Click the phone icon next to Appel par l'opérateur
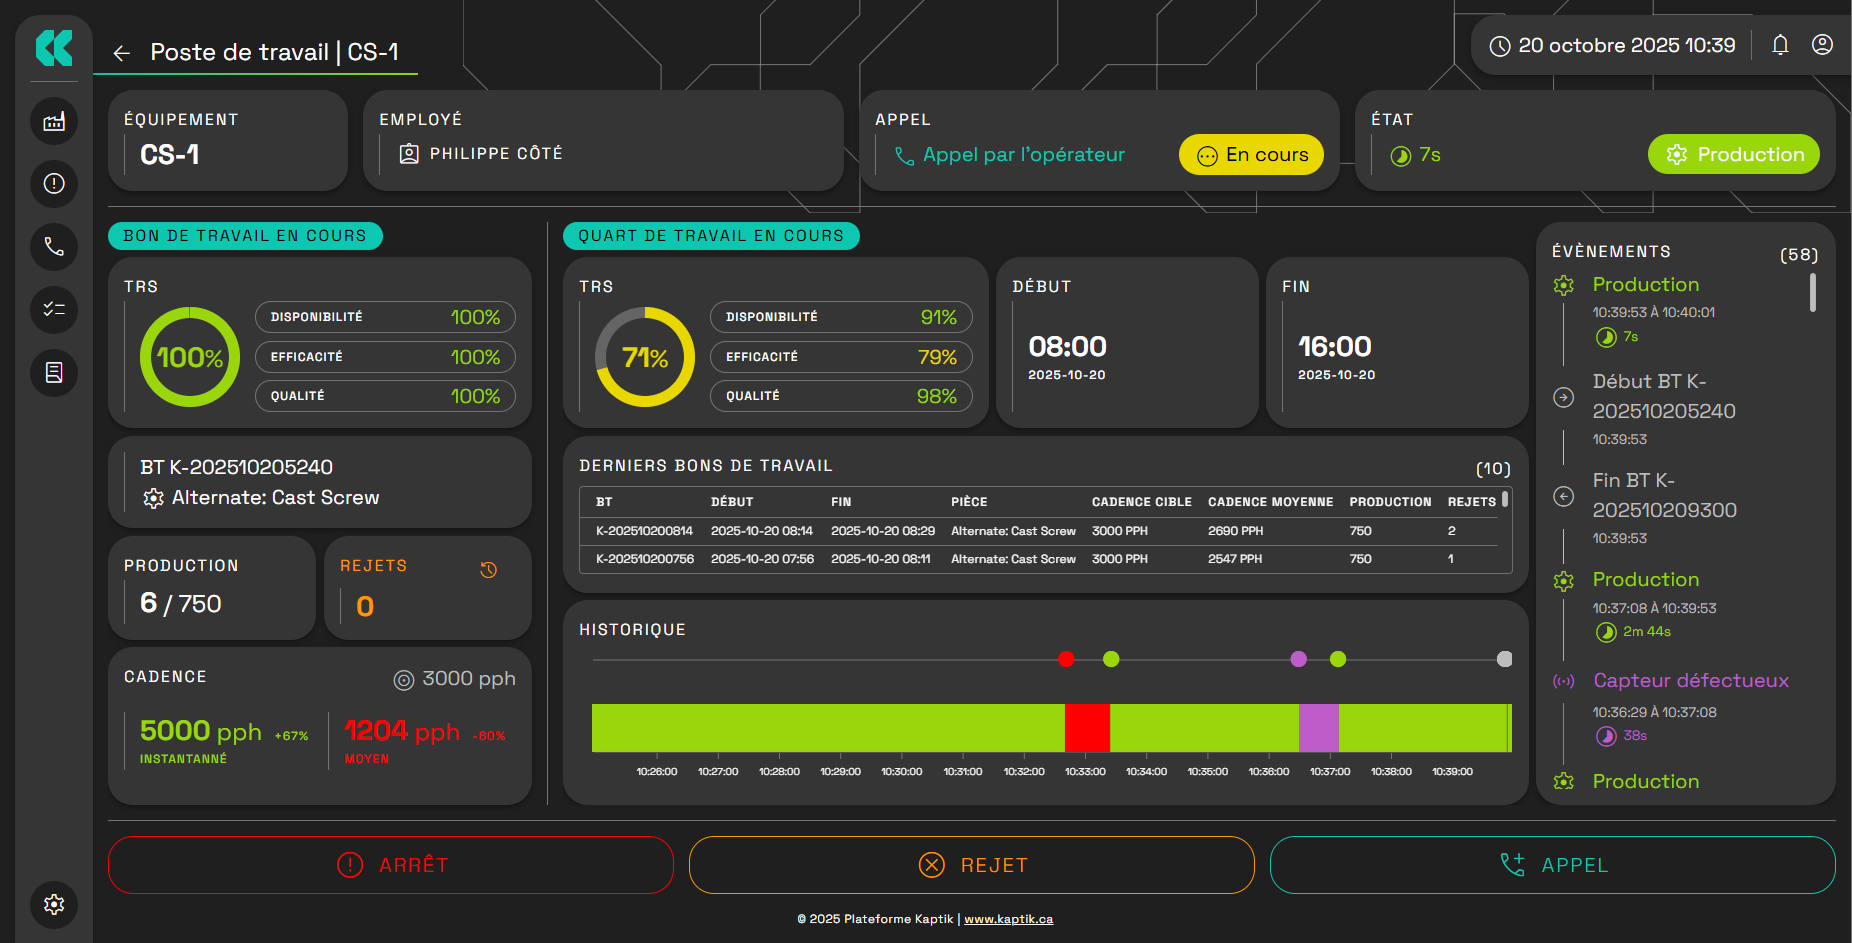The width and height of the screenshot is (1852, 943). (x=904, y=156)
